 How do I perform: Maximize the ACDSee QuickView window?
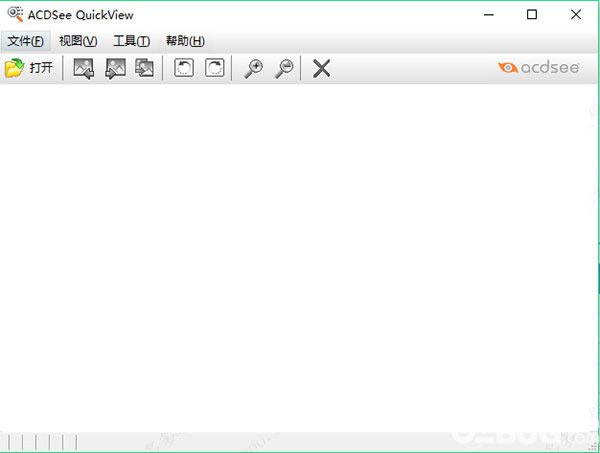point(532,15)
